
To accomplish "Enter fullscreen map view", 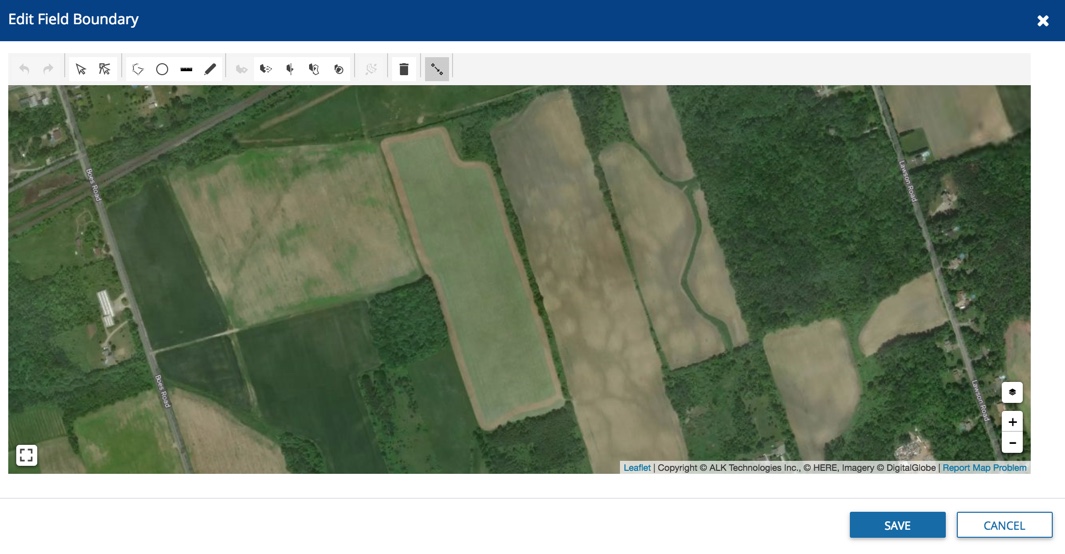I will coord(27,455).
